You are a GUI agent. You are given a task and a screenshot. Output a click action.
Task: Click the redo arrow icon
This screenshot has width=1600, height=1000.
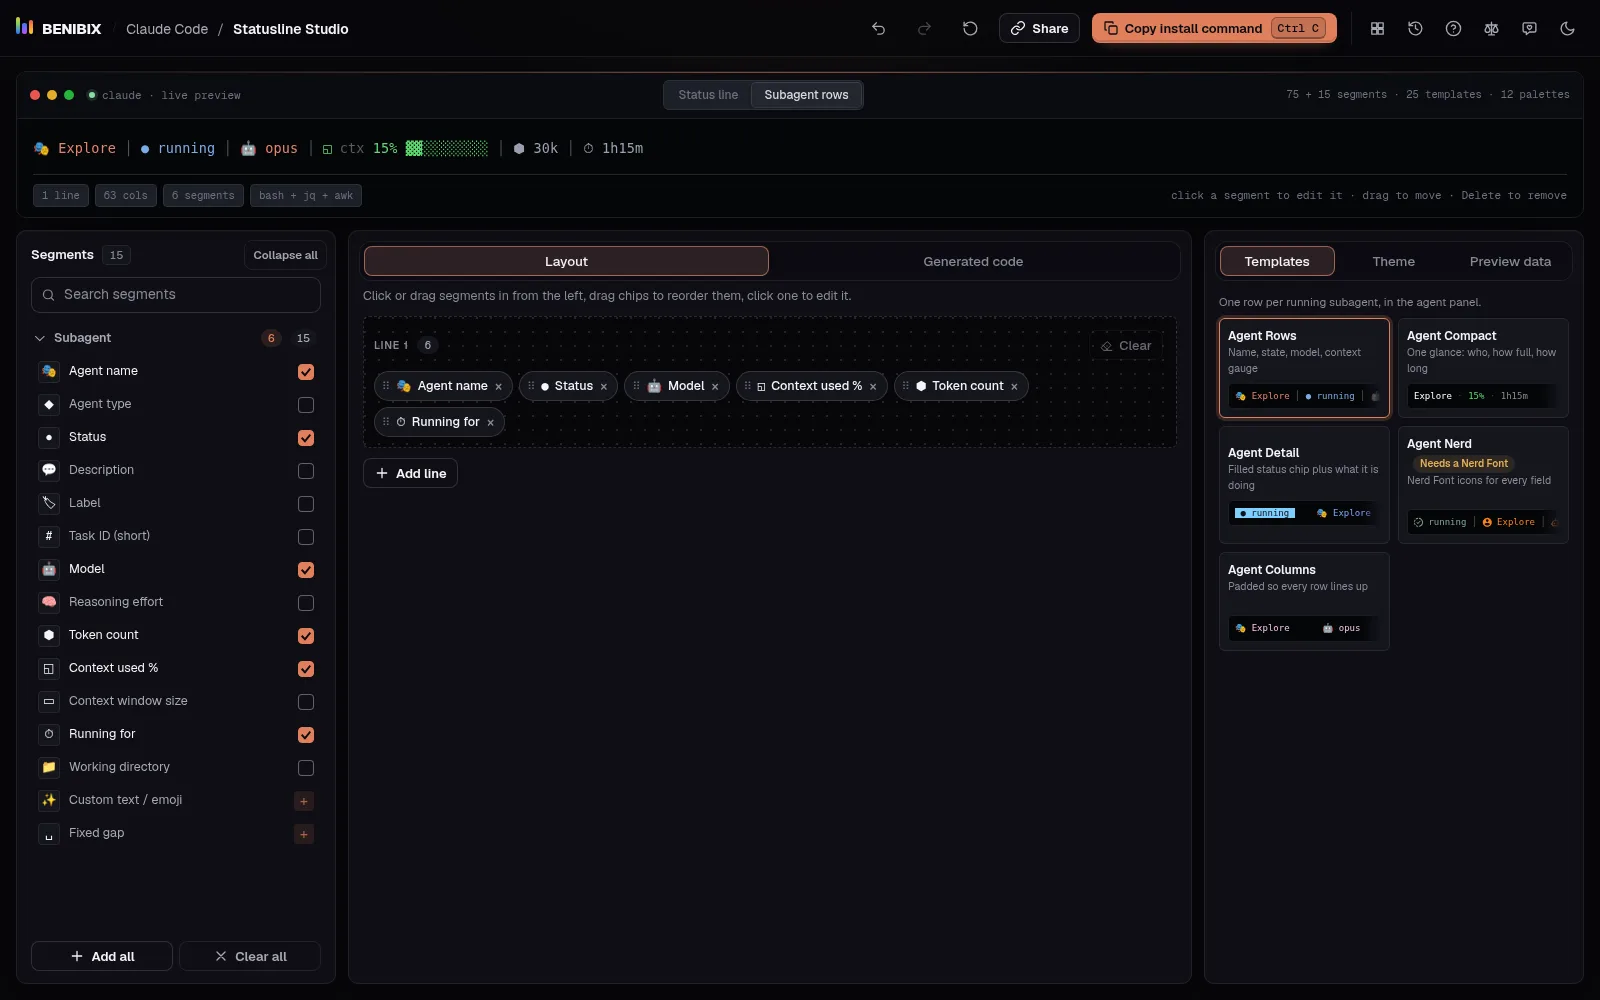(x=924, y=29)
